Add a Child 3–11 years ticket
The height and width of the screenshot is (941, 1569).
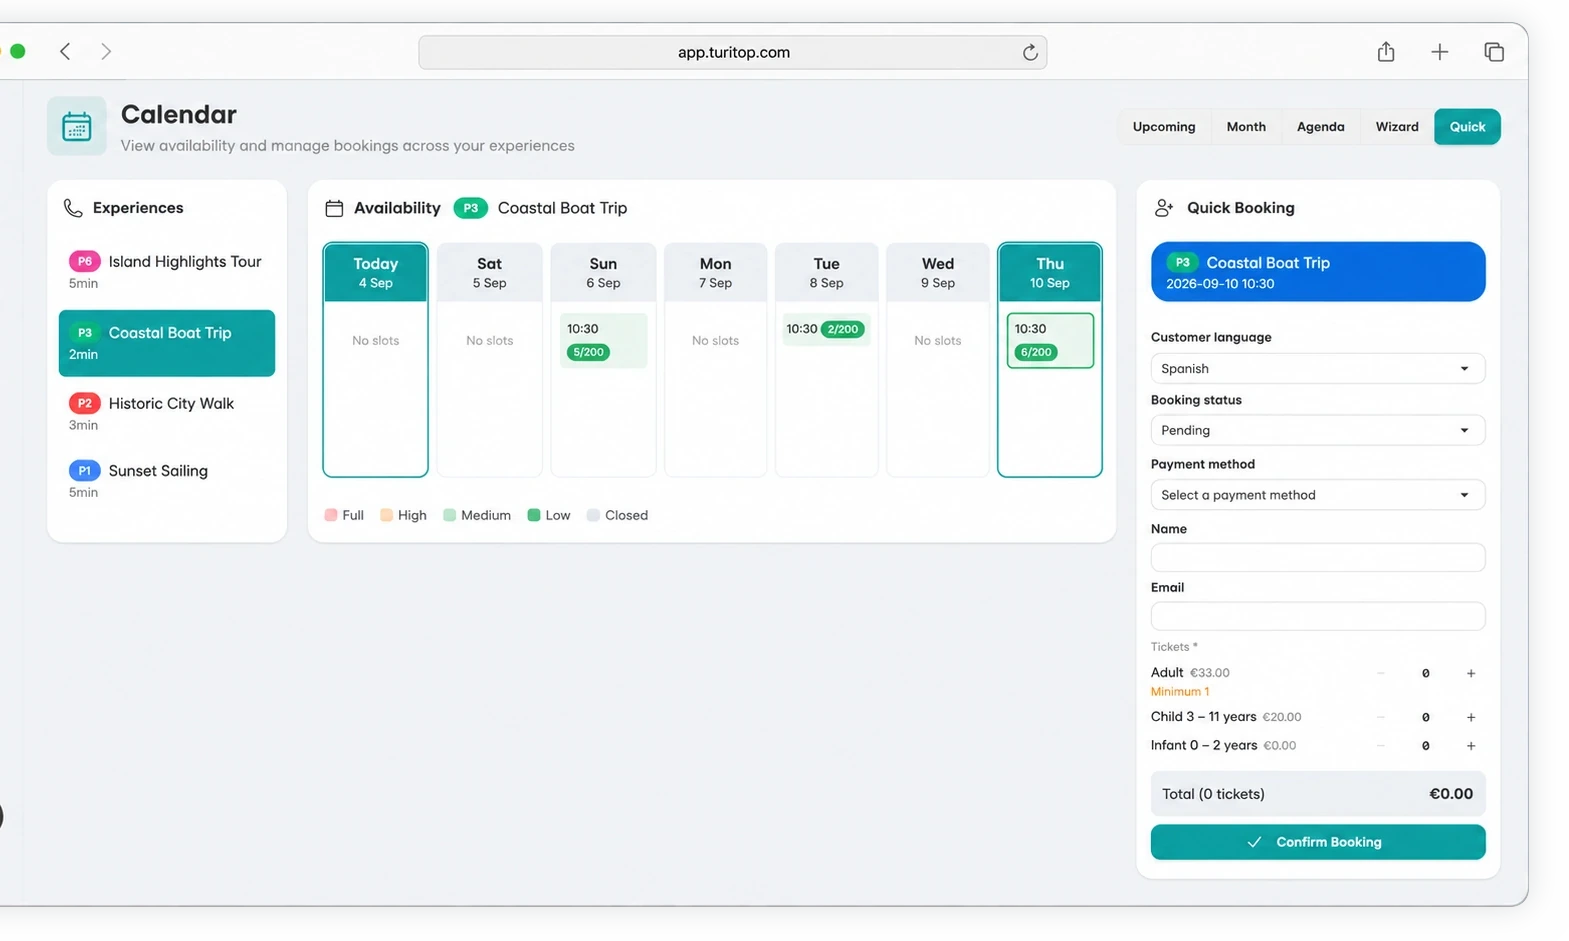[1470, 718]
